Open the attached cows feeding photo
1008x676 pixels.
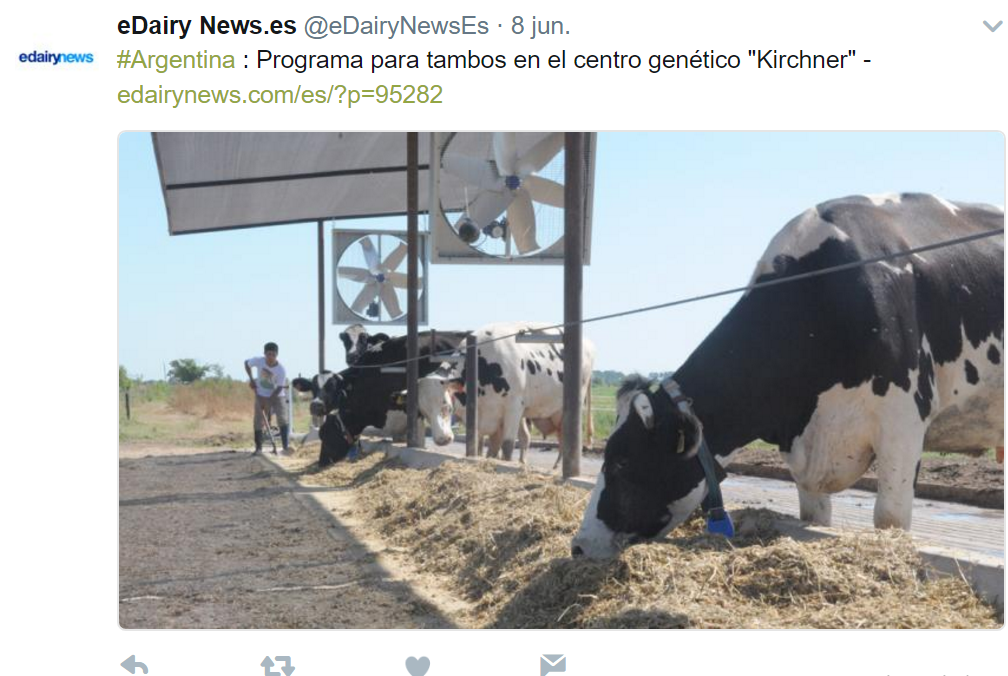pyautogui.click(x=561, y=380)
